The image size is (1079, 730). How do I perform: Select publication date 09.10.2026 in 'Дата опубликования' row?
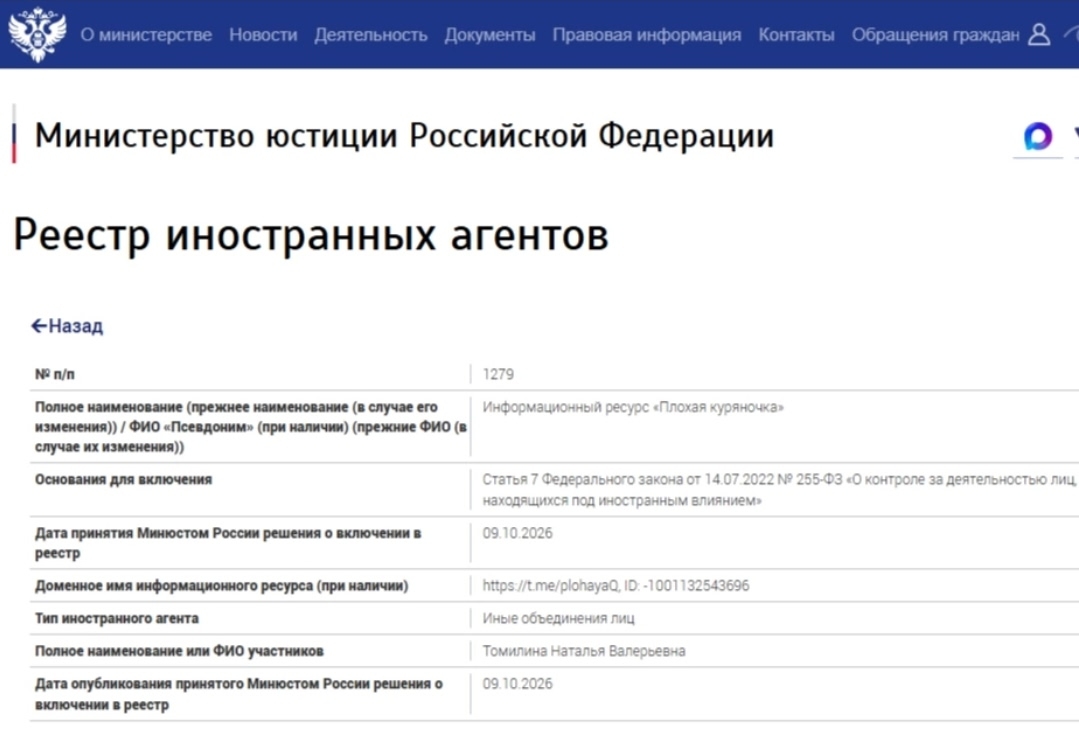pyautogui.click(x=517, y=684)
